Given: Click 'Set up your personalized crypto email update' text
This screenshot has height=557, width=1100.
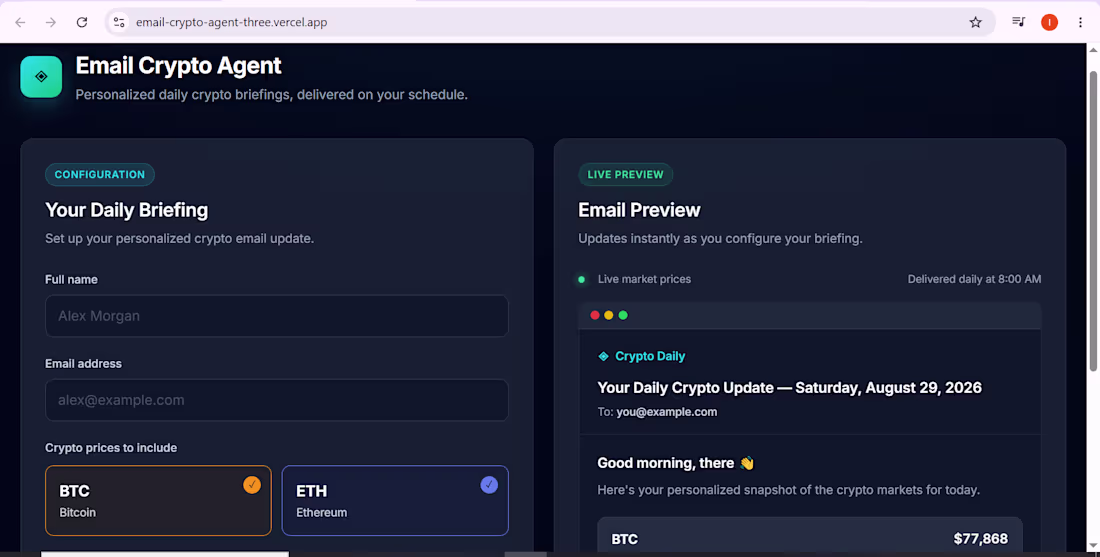Looking at the screenshot, I should tap(180, 239).
